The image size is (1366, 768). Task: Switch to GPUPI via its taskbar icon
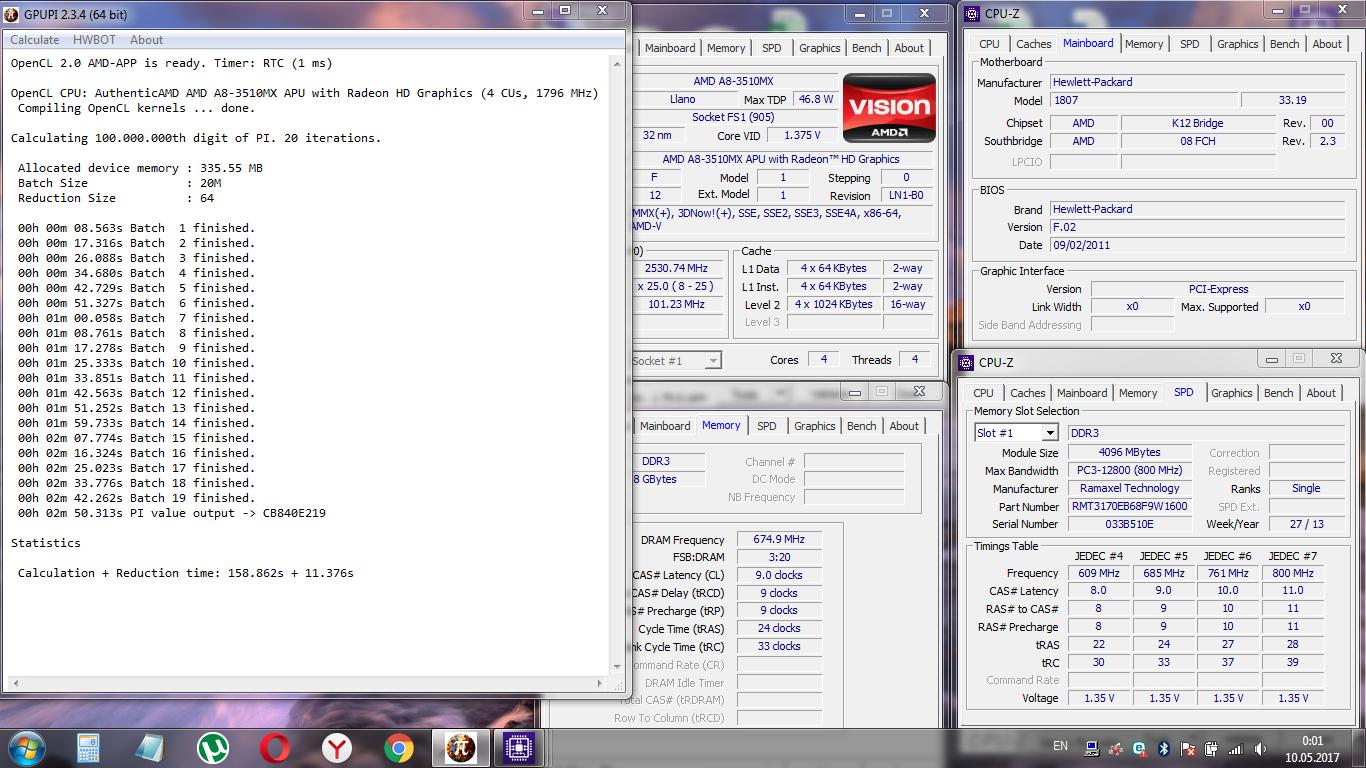tap(460, 747)
